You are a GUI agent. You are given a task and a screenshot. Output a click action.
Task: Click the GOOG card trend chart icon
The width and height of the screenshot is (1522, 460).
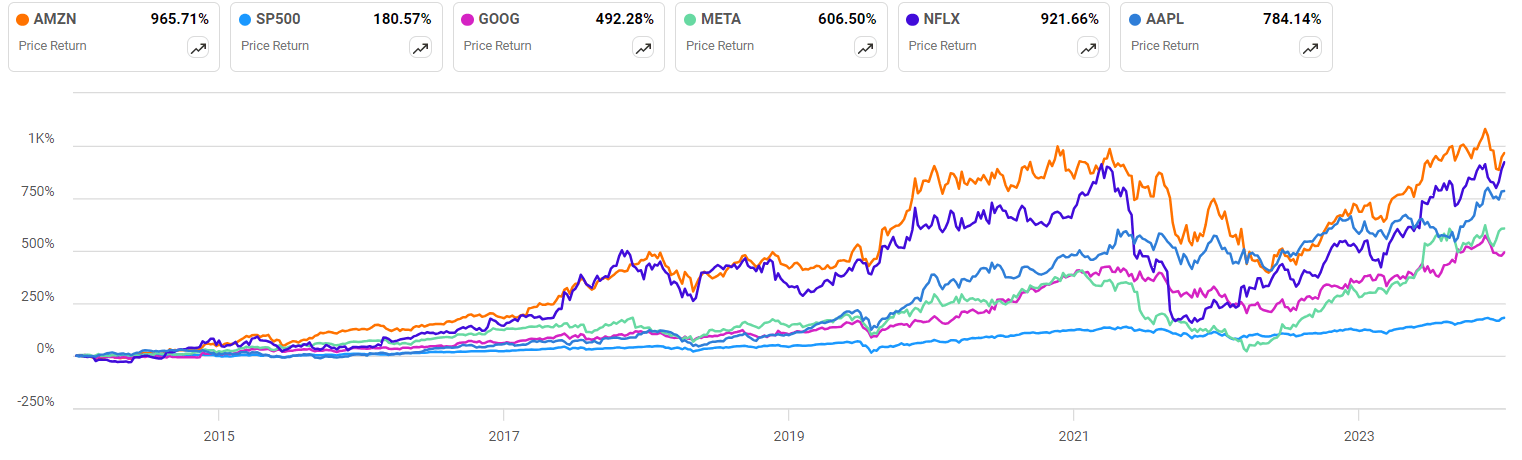click(643, 47)
